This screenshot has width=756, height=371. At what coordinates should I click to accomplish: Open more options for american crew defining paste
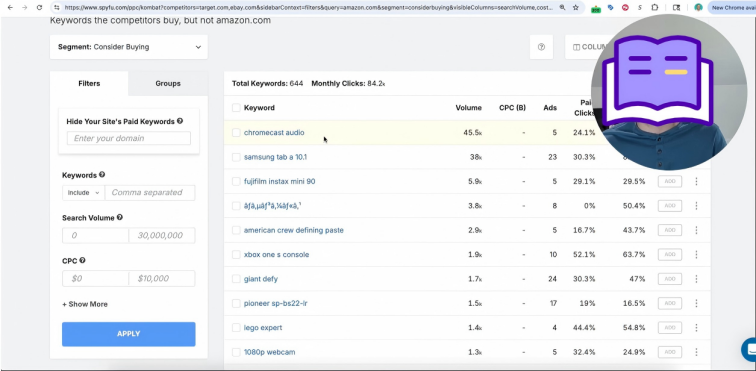696,230
